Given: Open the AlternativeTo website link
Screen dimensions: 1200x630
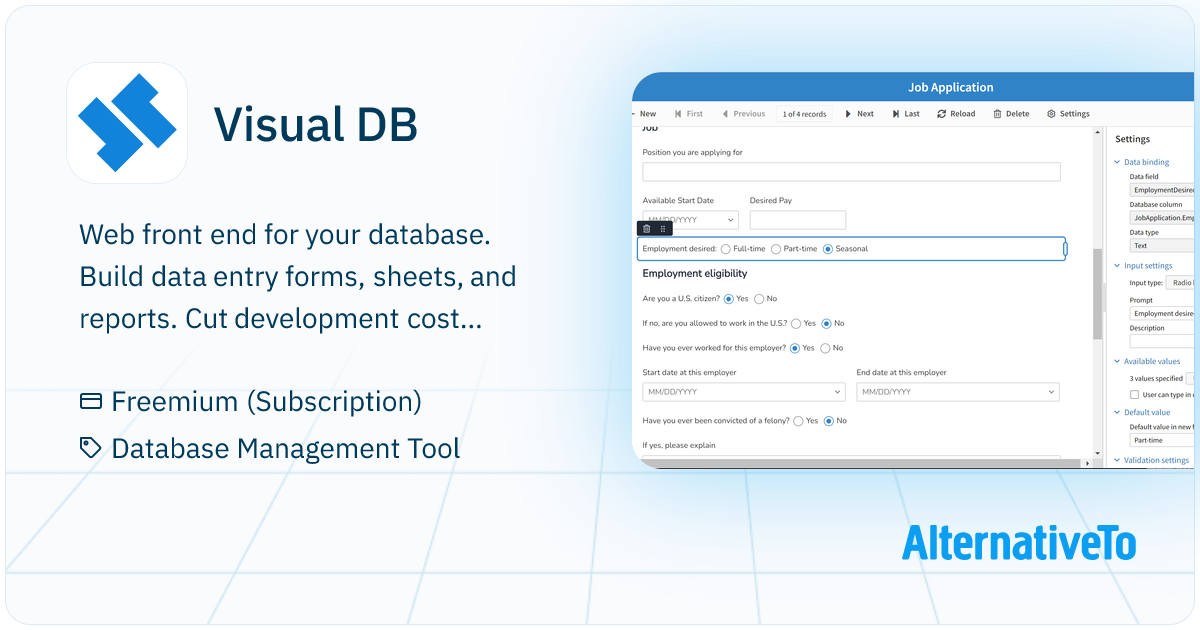Looking at the screenshot, I should pyautogui.click(x=1018, y=545).
